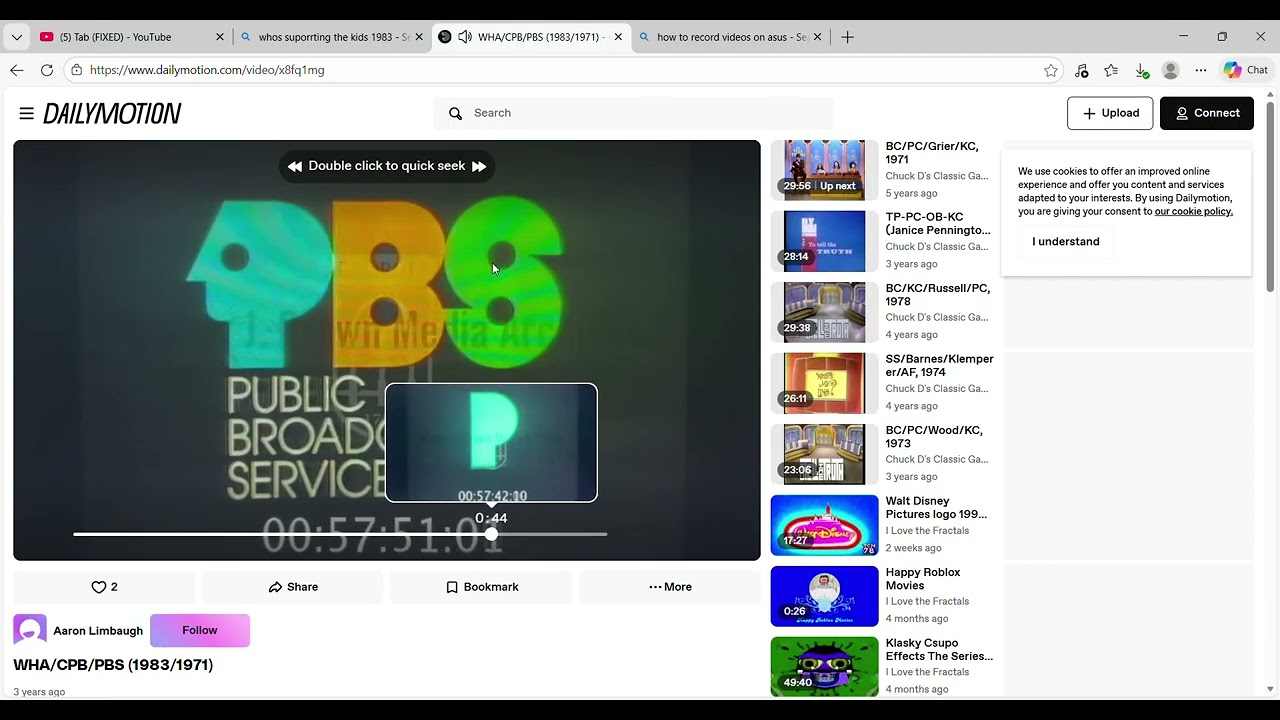
Task: Click the Happy Roblox Movies title
Action: coord(923,579)
